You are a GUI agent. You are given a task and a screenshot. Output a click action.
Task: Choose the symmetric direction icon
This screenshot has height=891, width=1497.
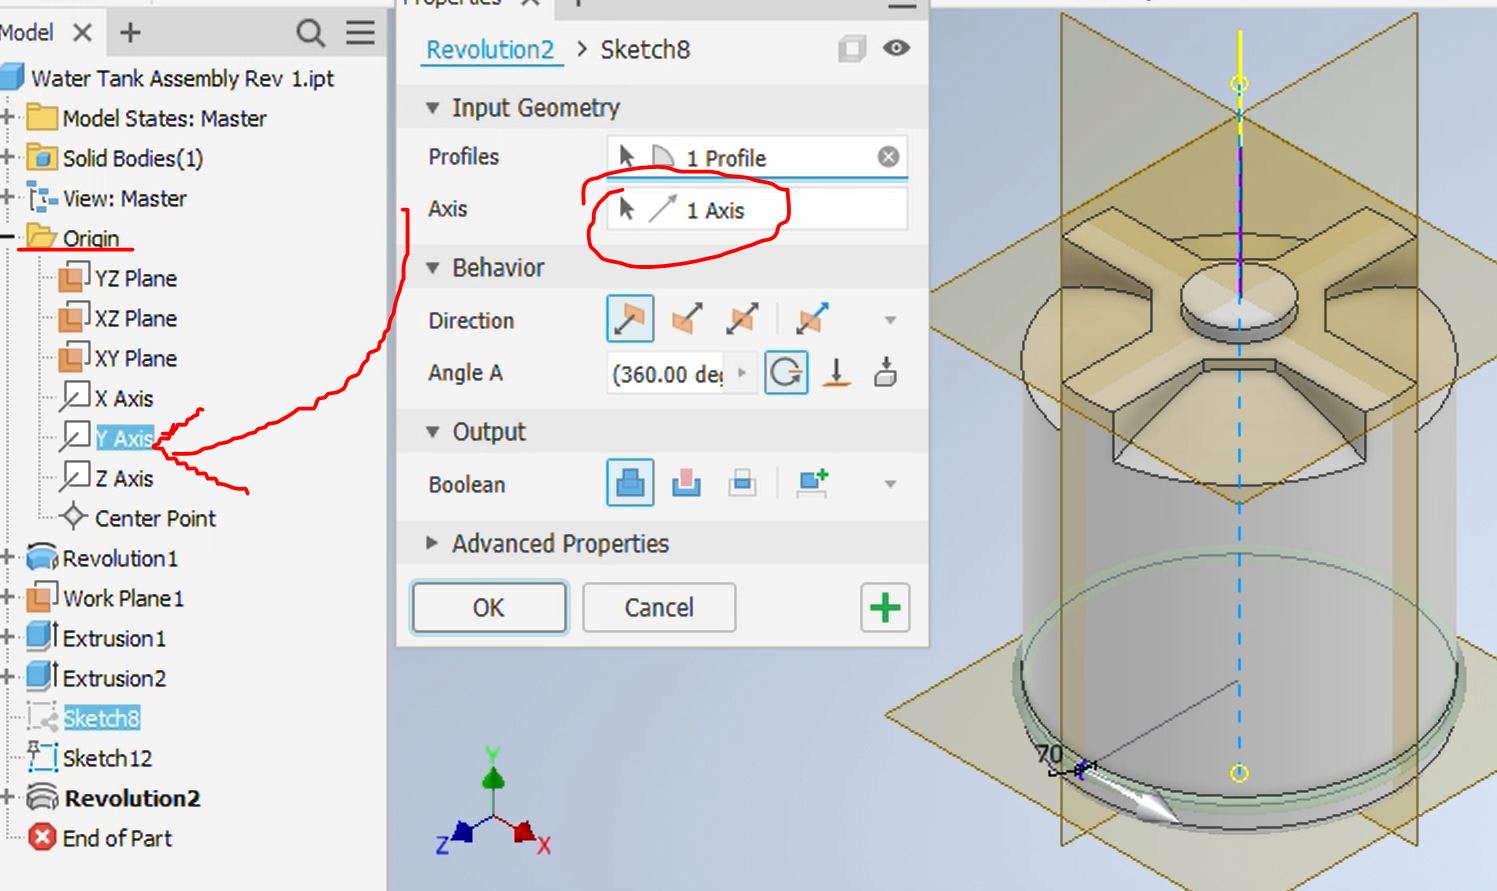742,320
